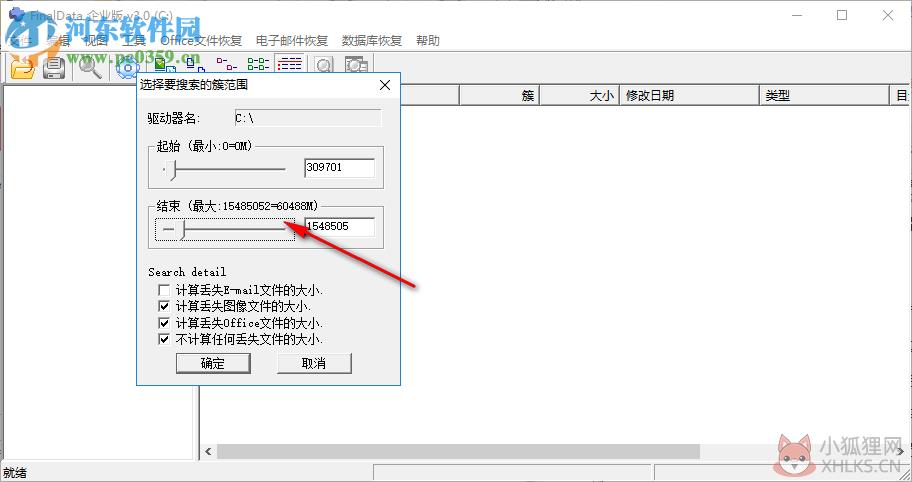Select the green list view icon
912x482 pixels.
tap(258, 64)
